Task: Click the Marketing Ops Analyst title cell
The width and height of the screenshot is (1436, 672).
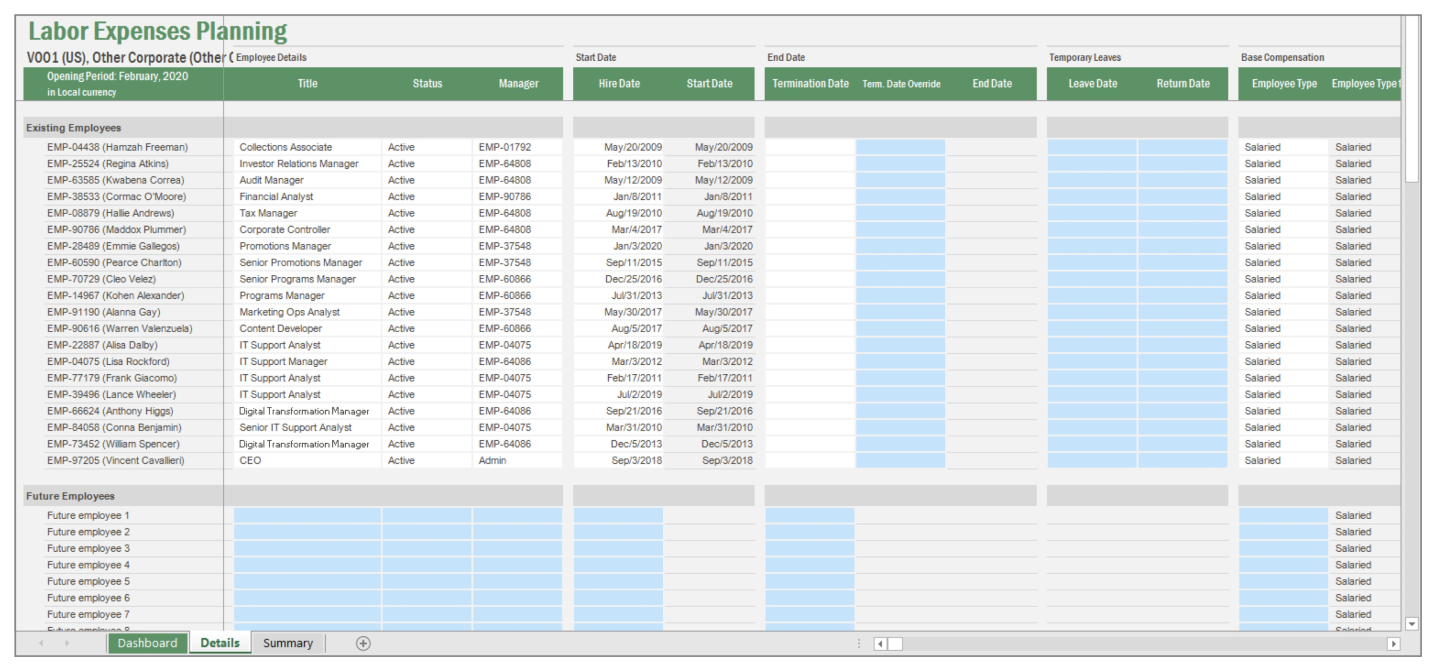Action: click(x=307, y=312)
